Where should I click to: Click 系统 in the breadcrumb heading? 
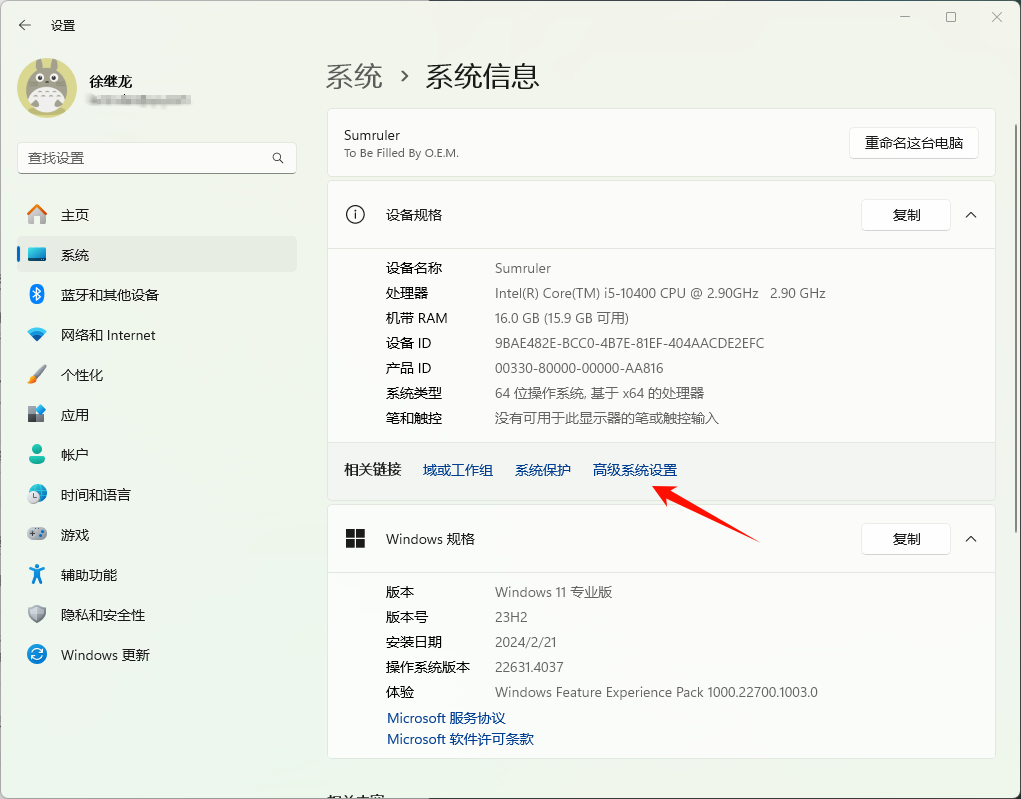pyautogui.click(x=354, y=77)
